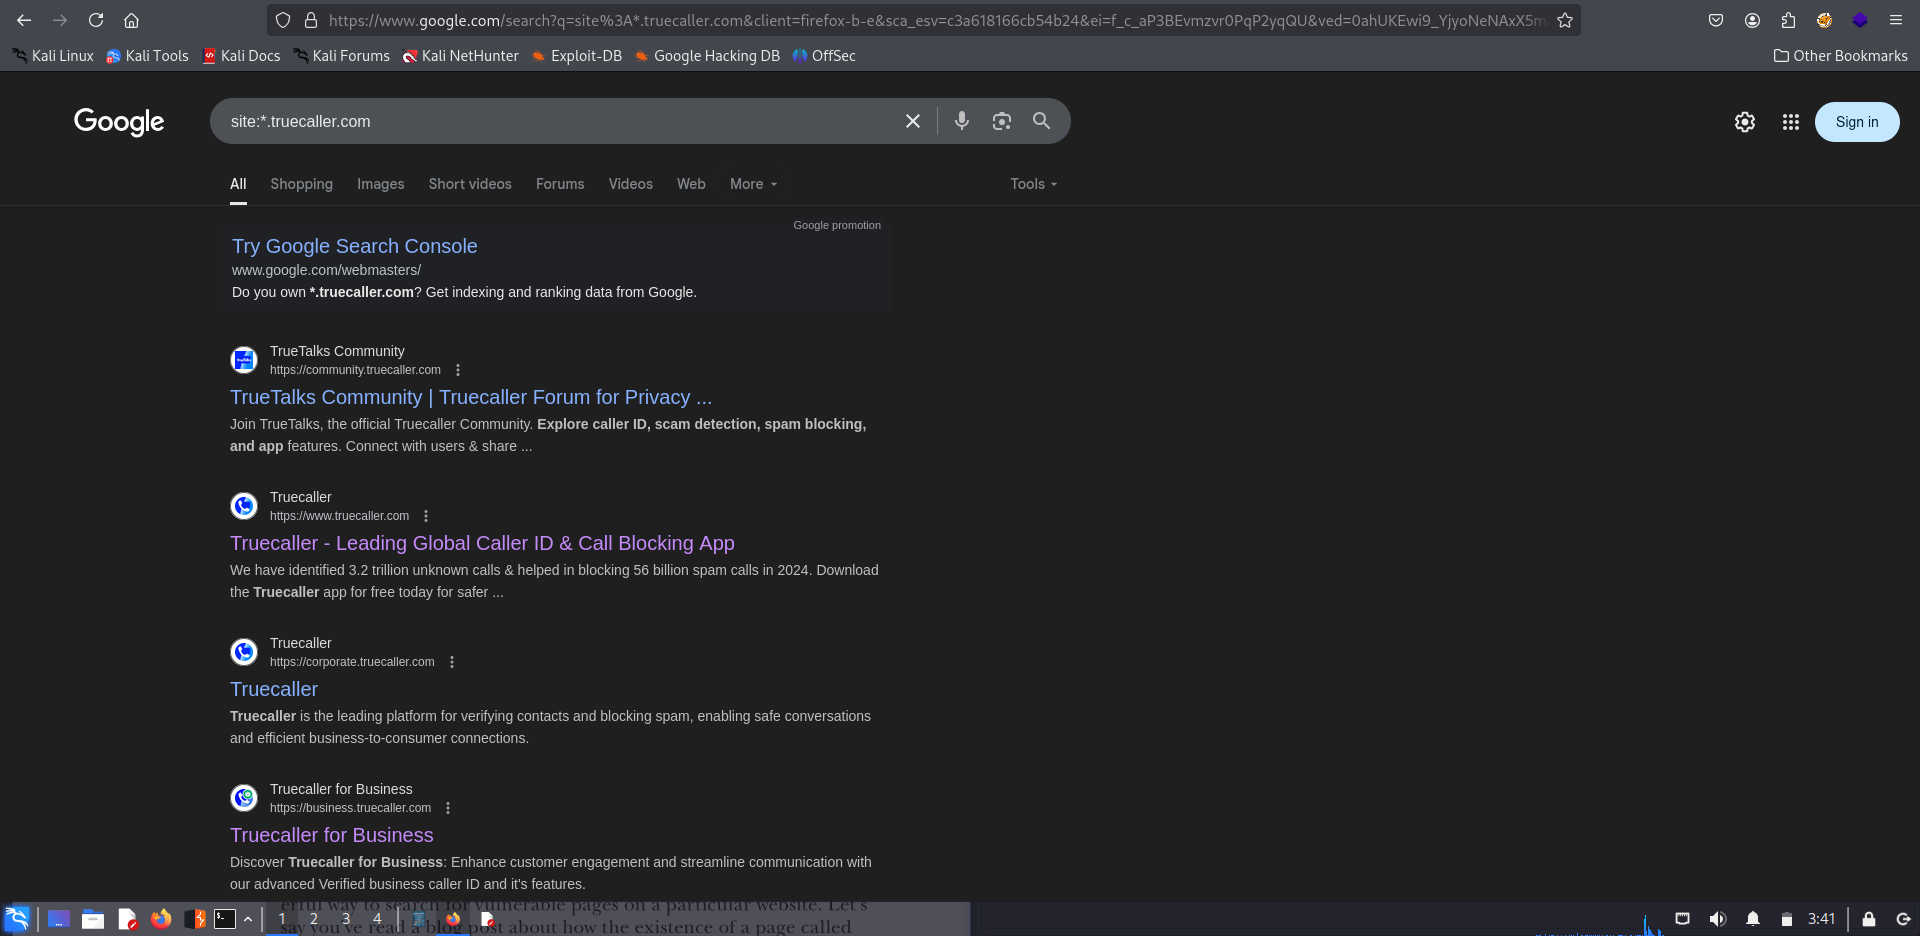The height and width of the screenshot is (936, 1920).
Task: Switch to the Videos results tab
Action: (631, 184)
